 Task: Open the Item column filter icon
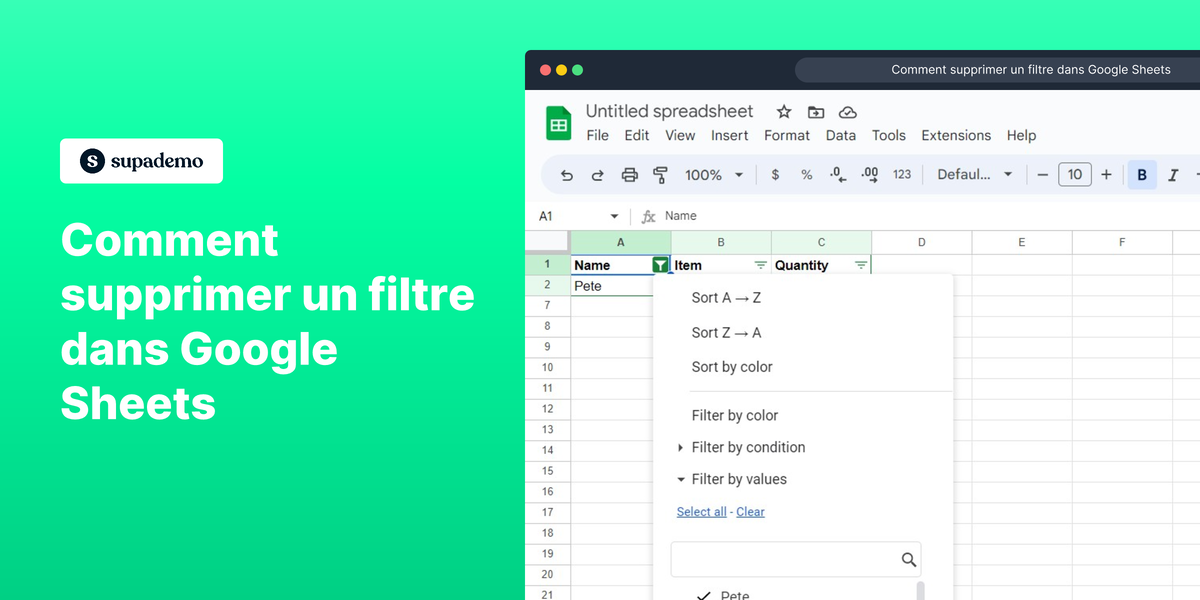click(760, 265)
